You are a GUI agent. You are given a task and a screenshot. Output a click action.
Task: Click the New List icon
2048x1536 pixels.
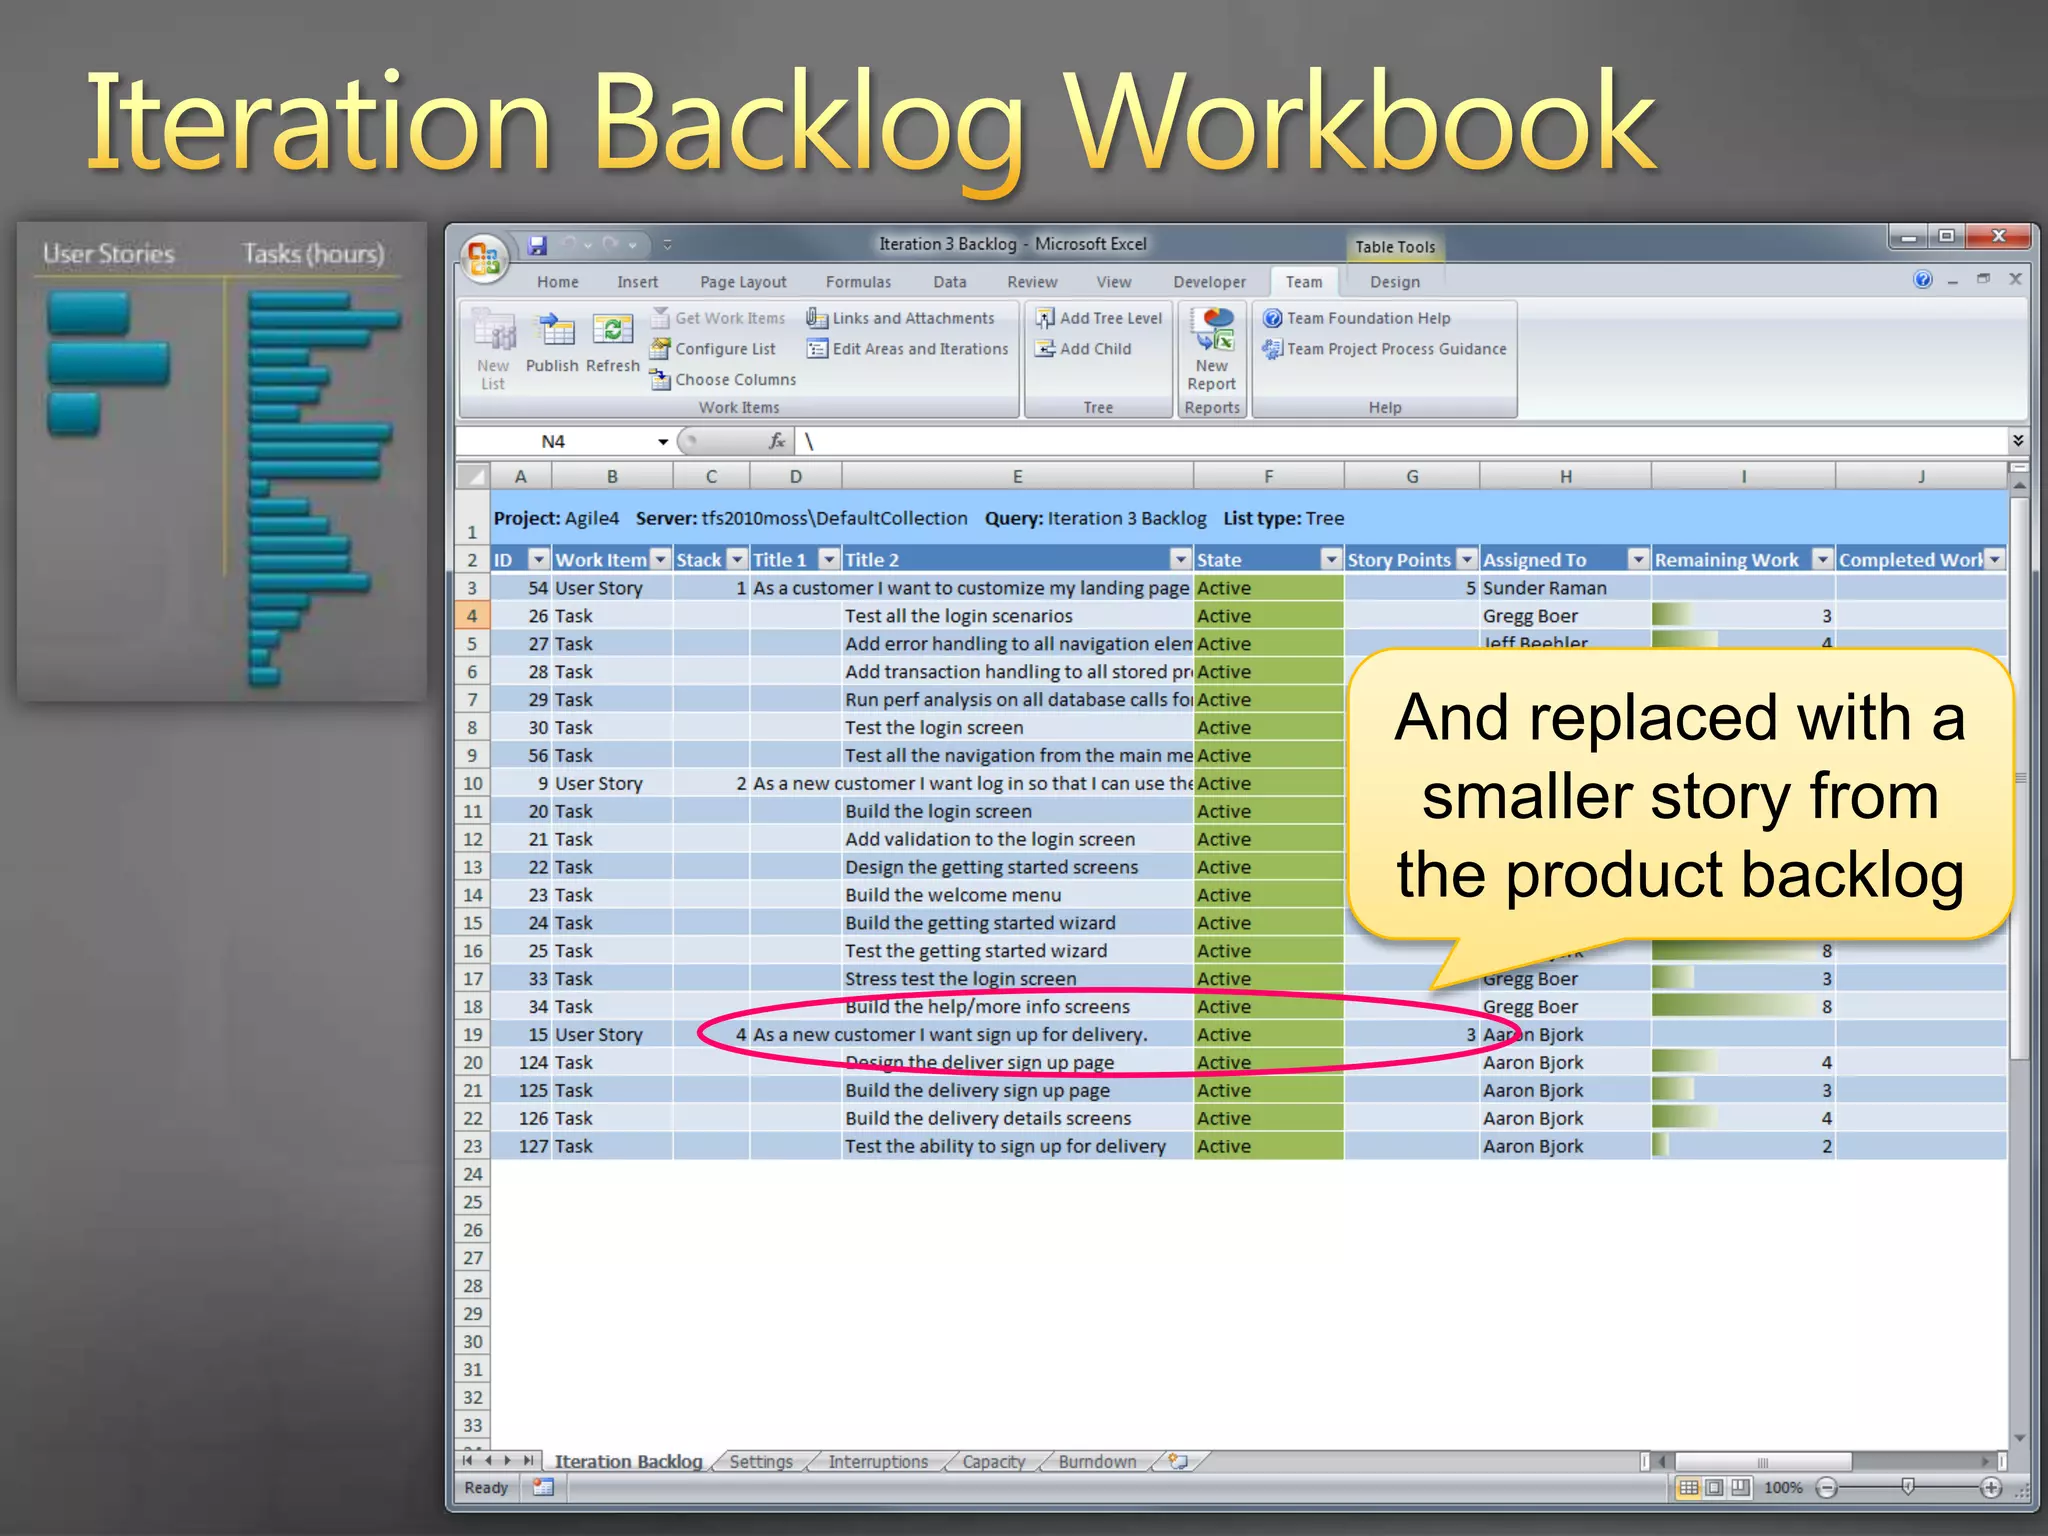pyautogui.click(x=493, y=349)
